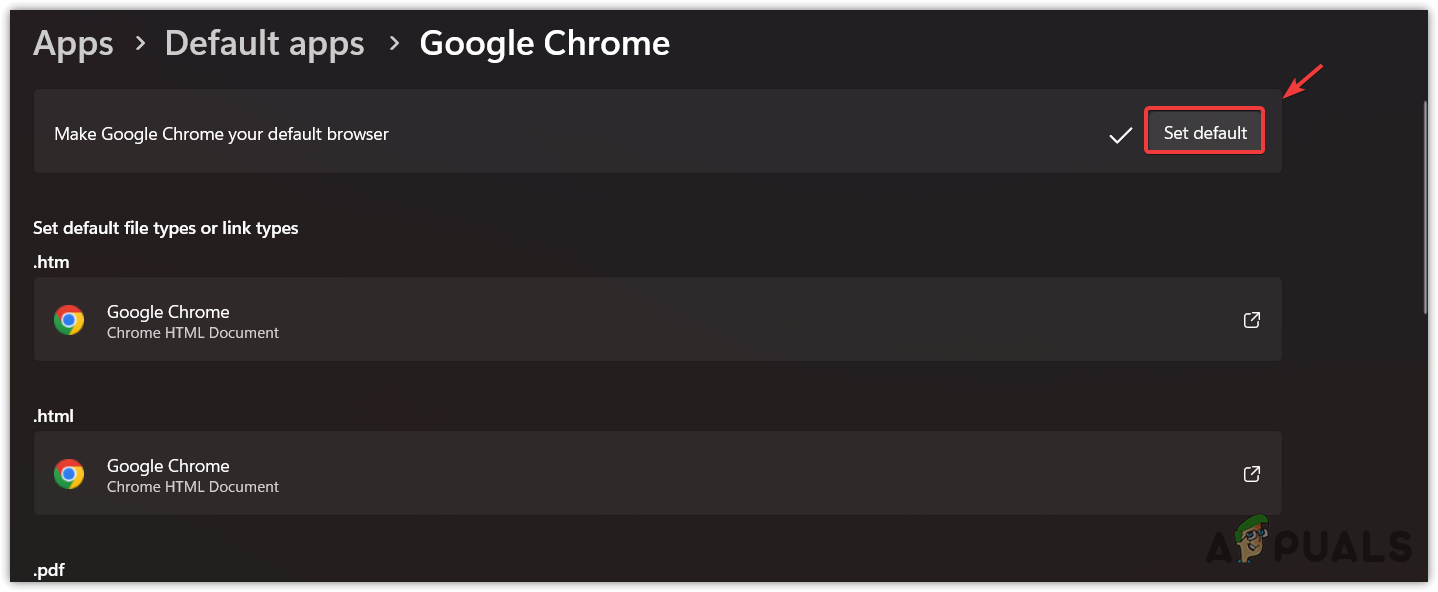Go back to Apps breadcrumb
The width and height of the screenshot is (1438, 592).
73,44
